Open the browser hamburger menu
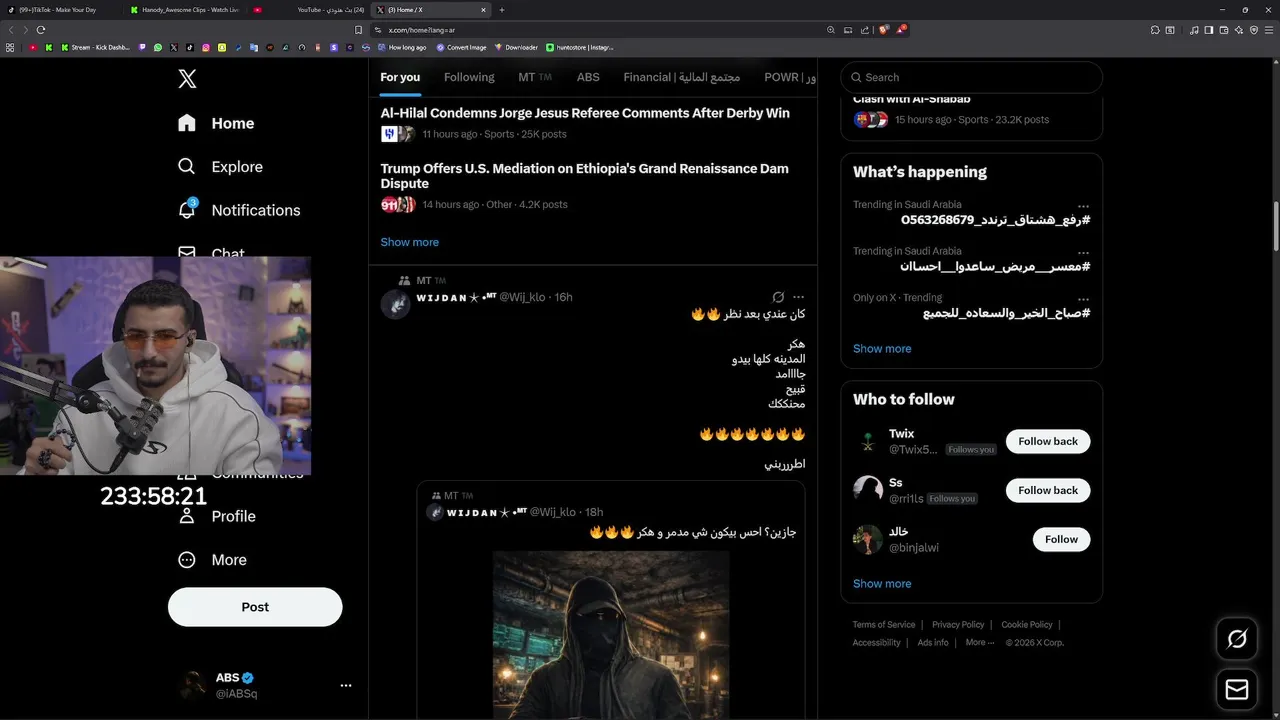Viewport: 1280px width, 720px height. [x=1269, y=30]
